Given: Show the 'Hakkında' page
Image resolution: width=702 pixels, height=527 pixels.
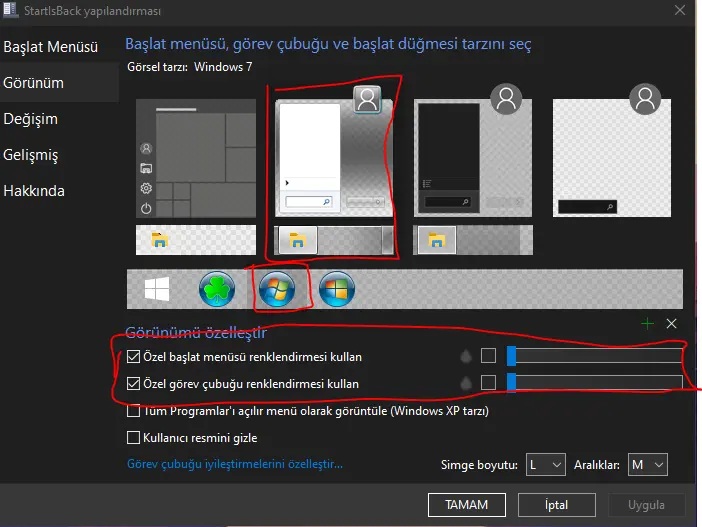Looking at the screenshot, I should (x=34, y=191).
